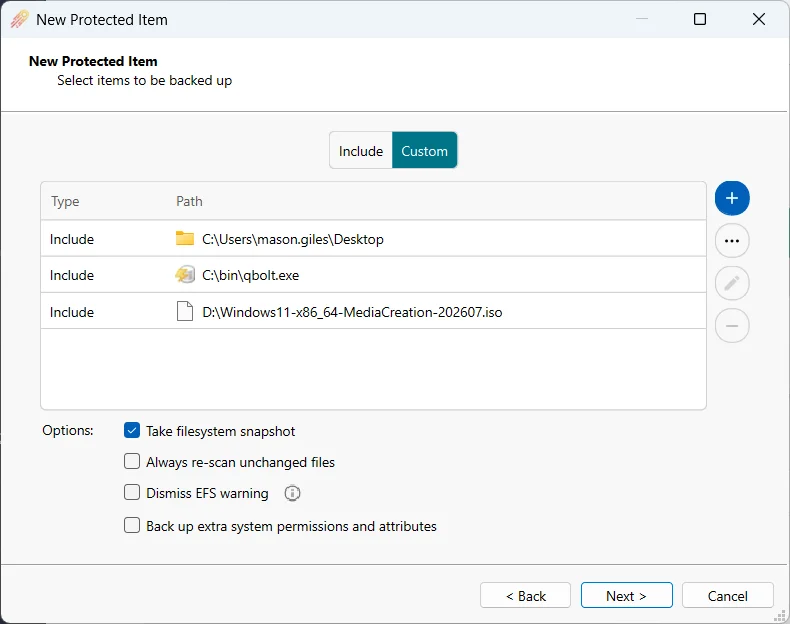Enable Back up extra system permissions and attributes
790x624 pixels.
(x=132, y=525)
